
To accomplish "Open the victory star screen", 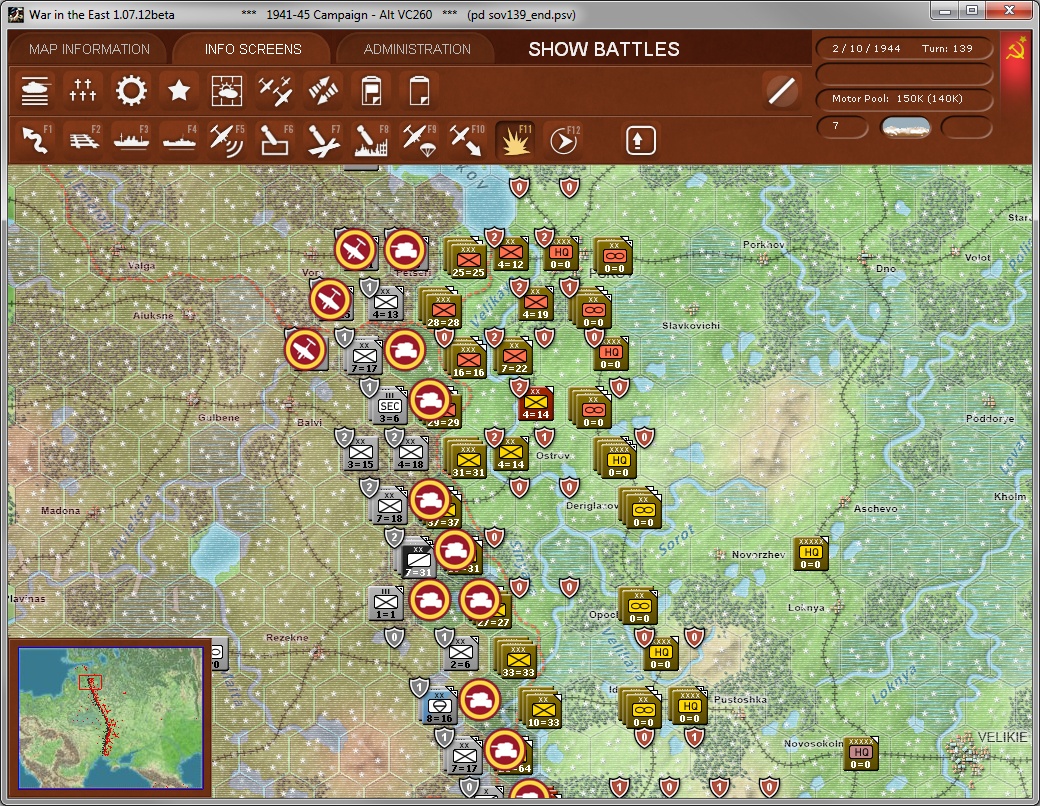I will pos(179,91).
